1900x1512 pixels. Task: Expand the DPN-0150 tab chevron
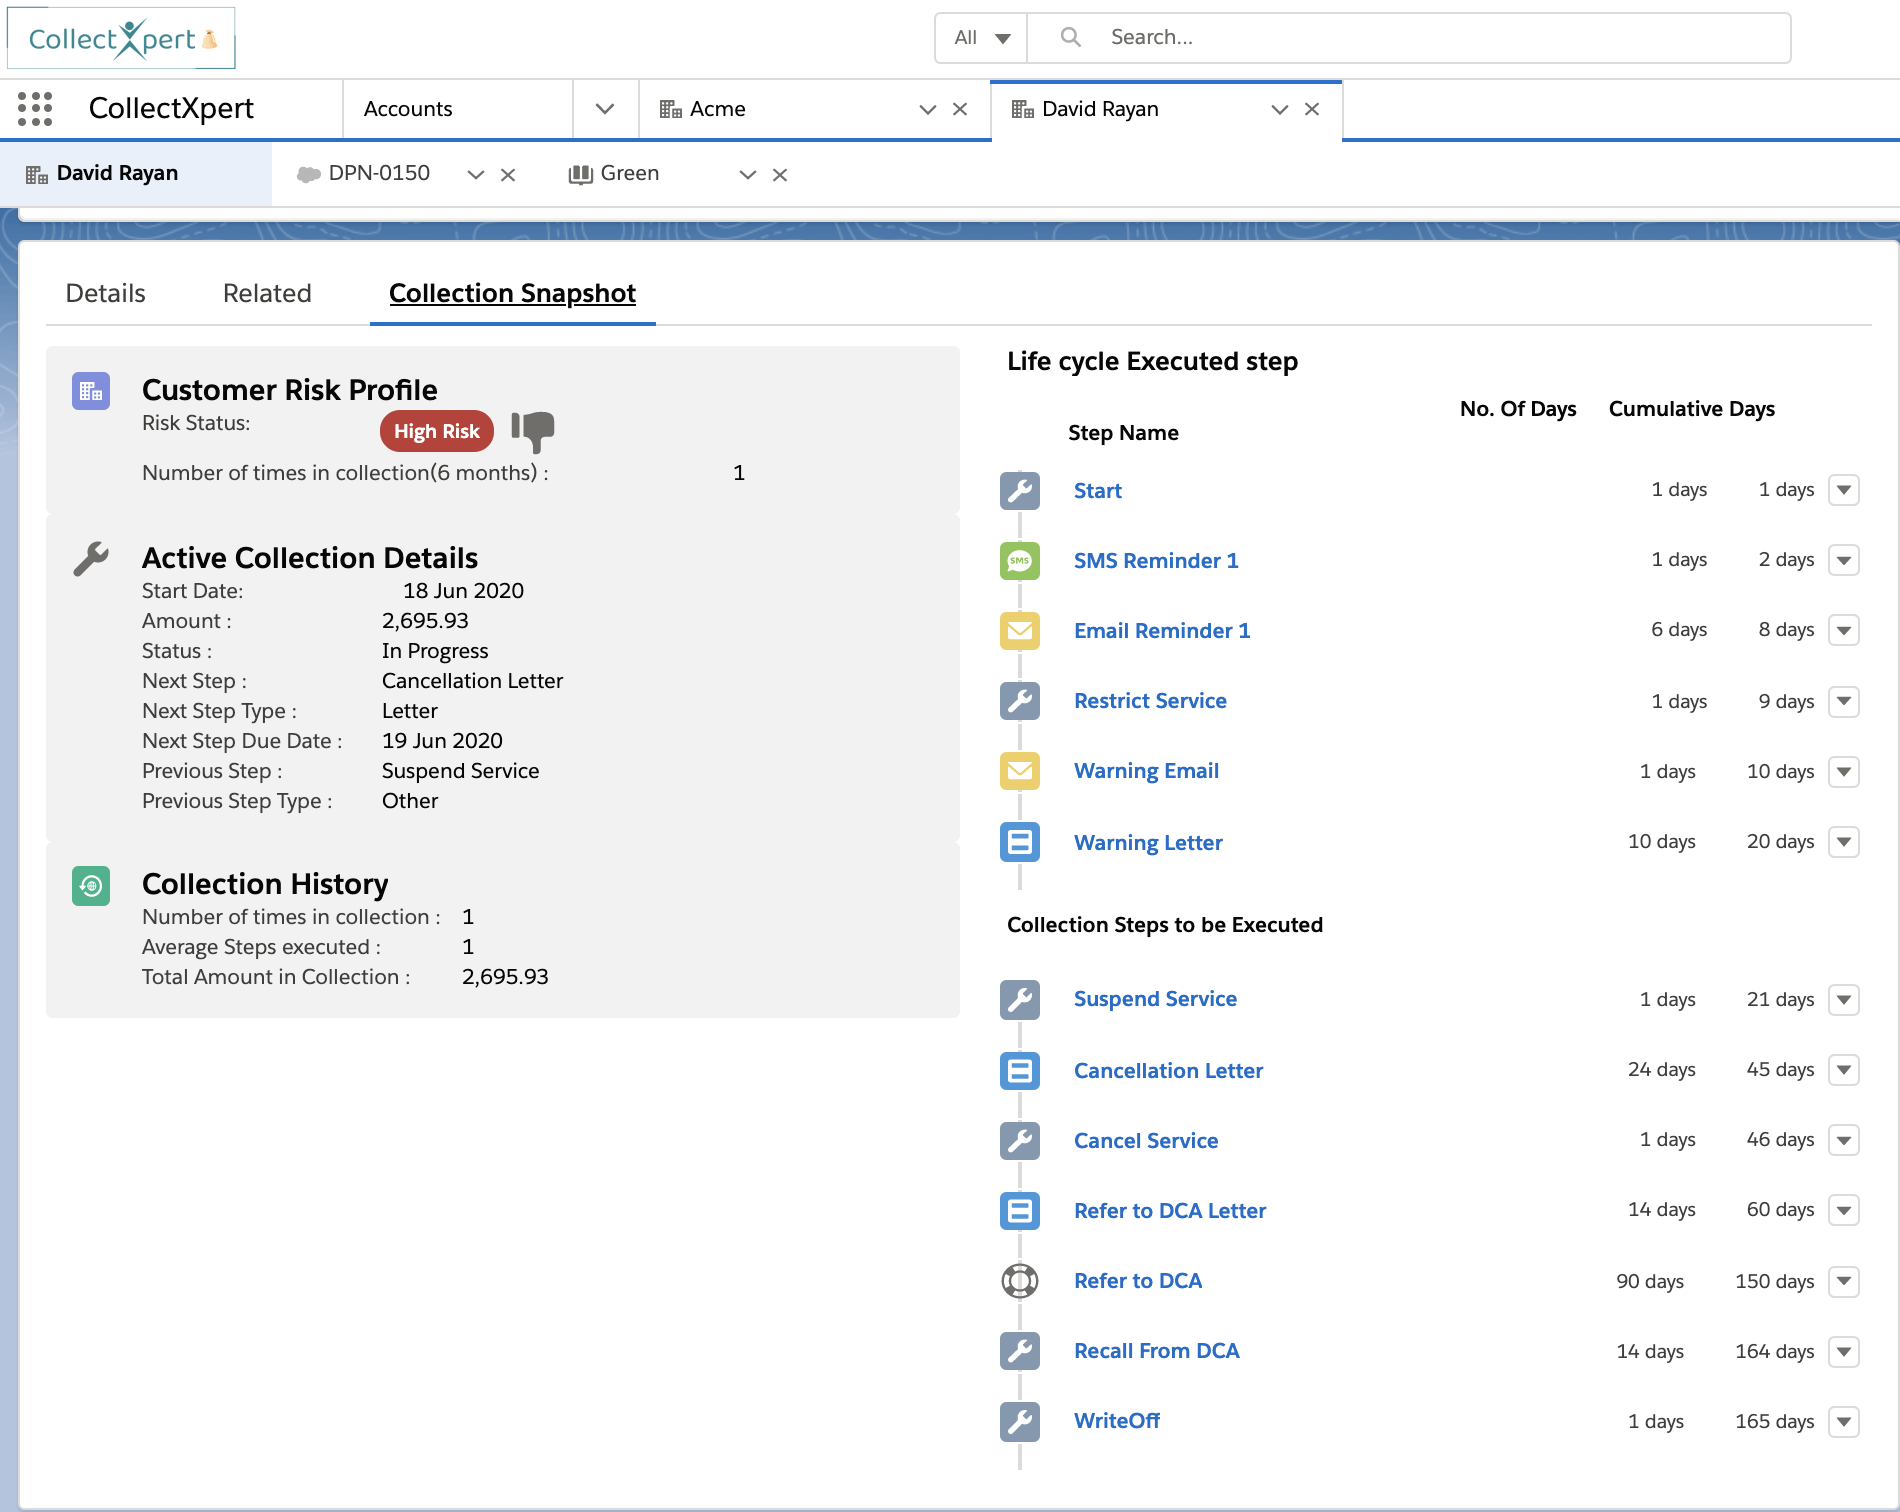tap(475, 173)
